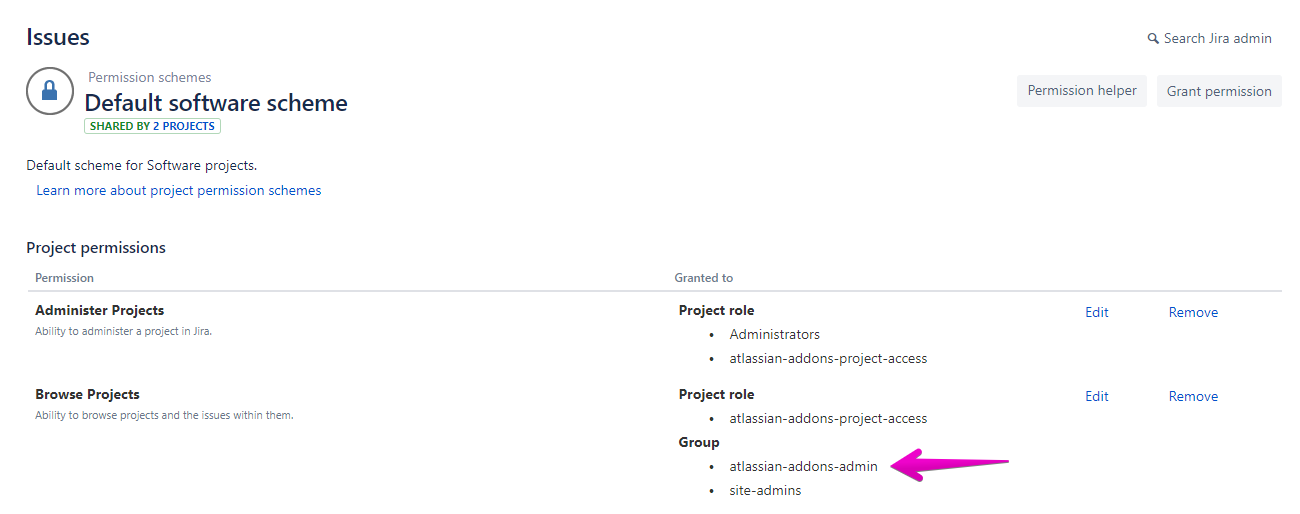Select the Administer Projects permission name
Image resolution: width=1300 pixels, height=514 pixels.
[x=99, y=311]
